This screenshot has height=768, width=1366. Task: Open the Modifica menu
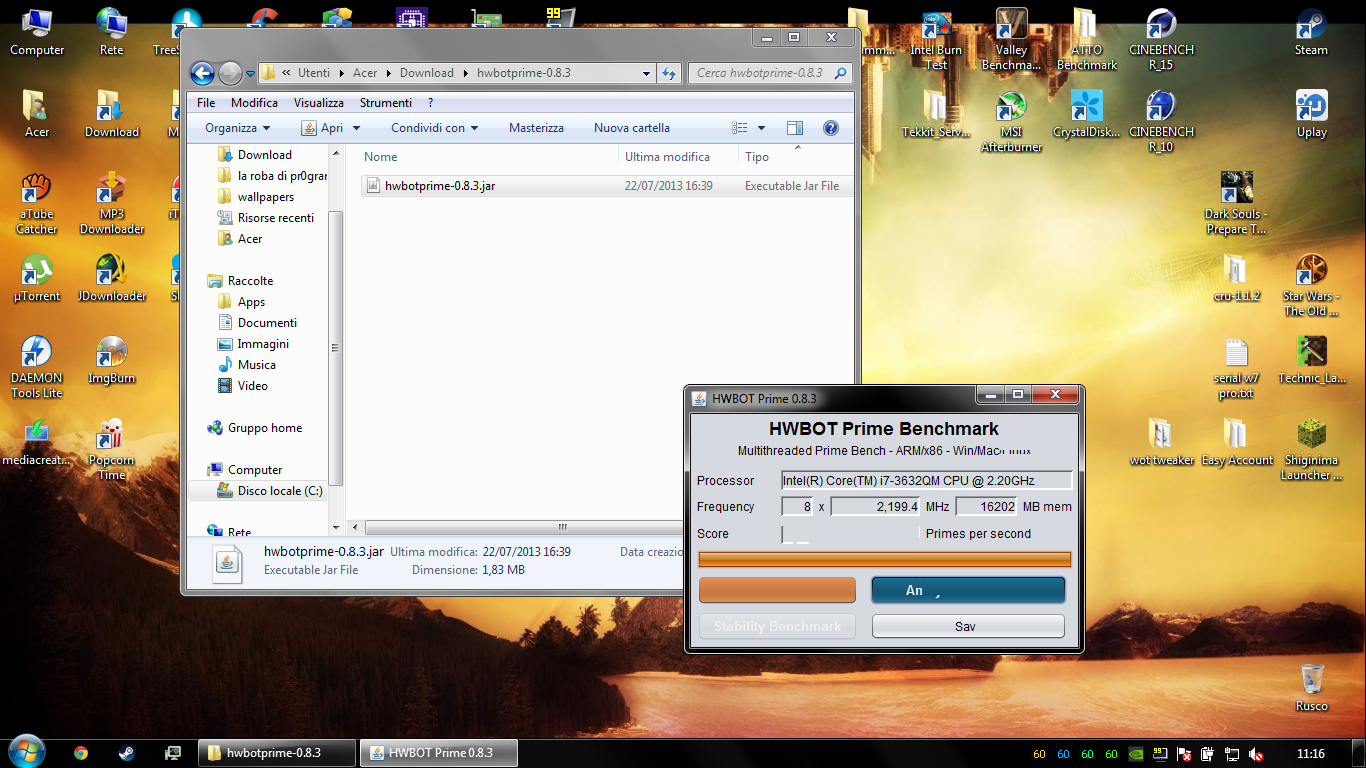[x=254, y=103]
